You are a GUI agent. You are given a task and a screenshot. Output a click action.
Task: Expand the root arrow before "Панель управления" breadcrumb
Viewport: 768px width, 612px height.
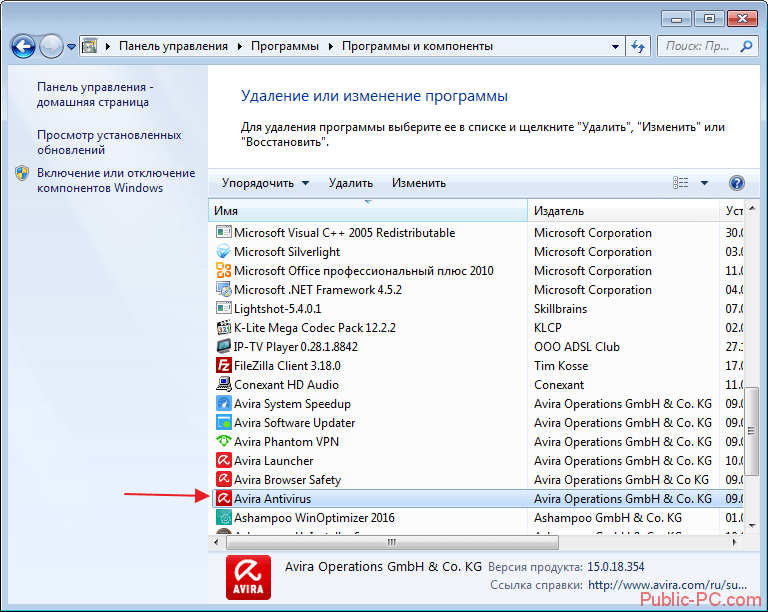[x=108, y=47]
